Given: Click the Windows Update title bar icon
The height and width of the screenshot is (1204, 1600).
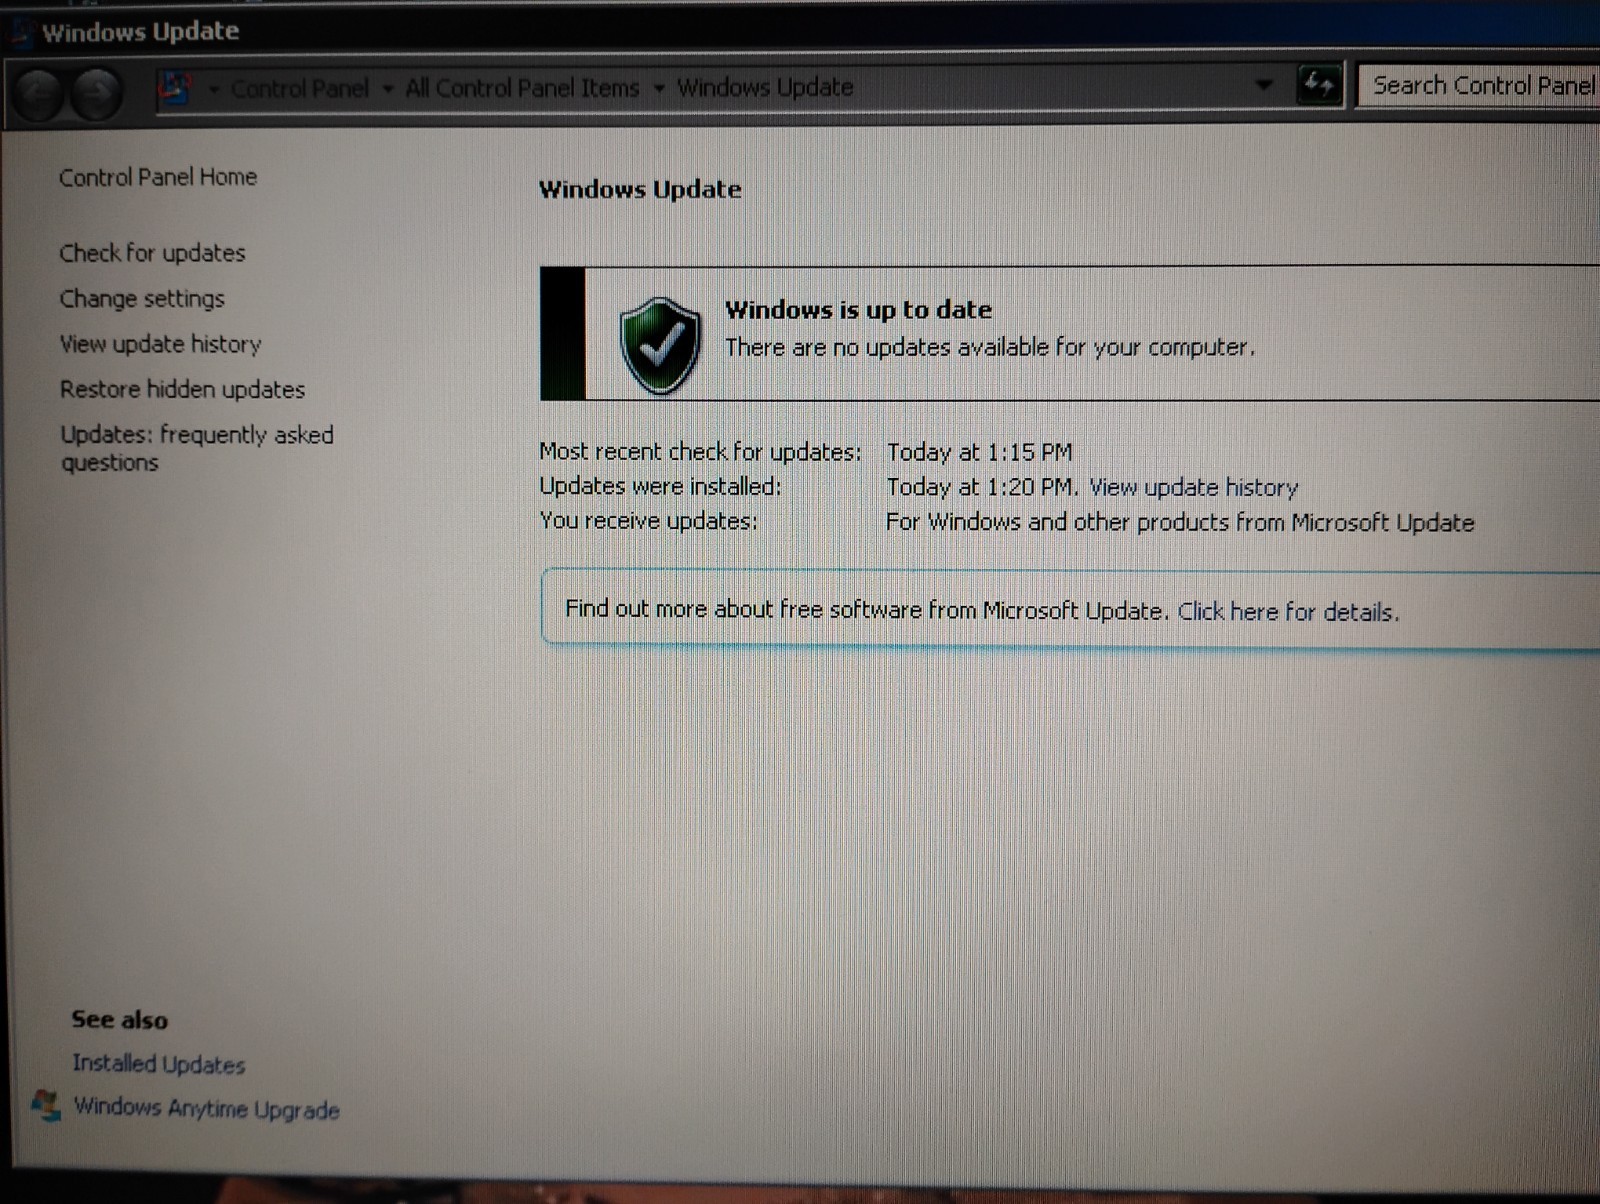Looking at the screenshot, I should (x=20, y=33).
